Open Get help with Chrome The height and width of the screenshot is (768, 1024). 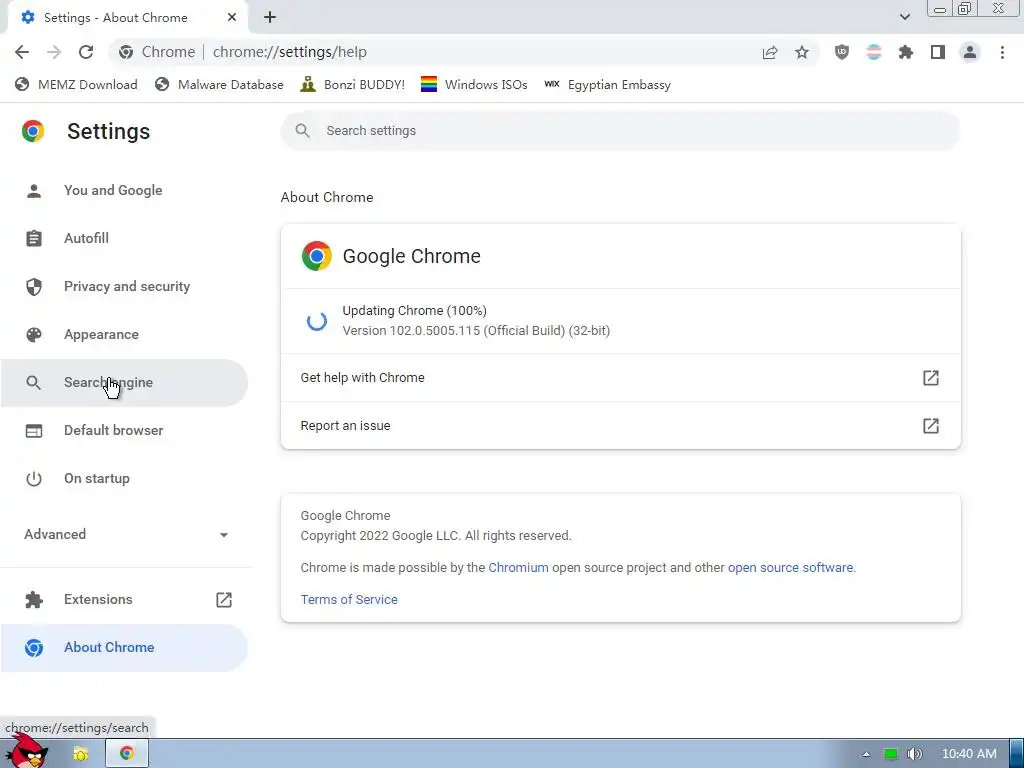pos(620,377)
